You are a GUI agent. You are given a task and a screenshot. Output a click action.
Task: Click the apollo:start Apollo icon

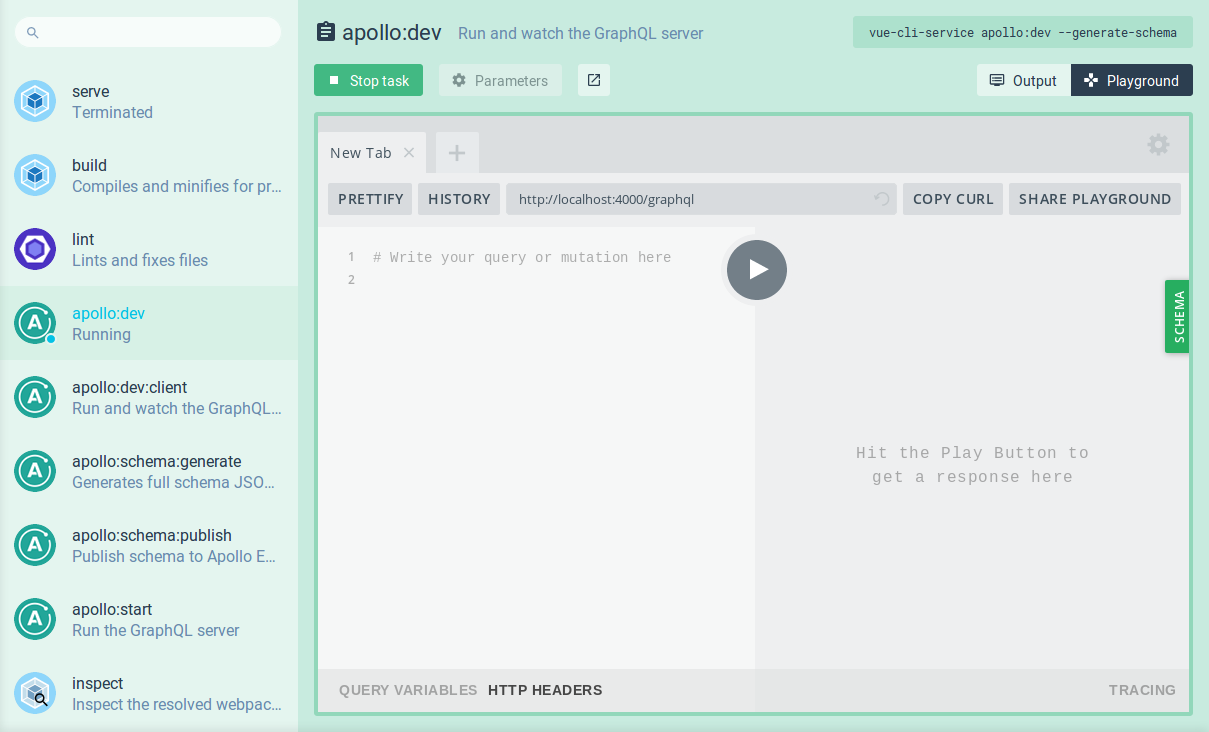coord(35,619)
